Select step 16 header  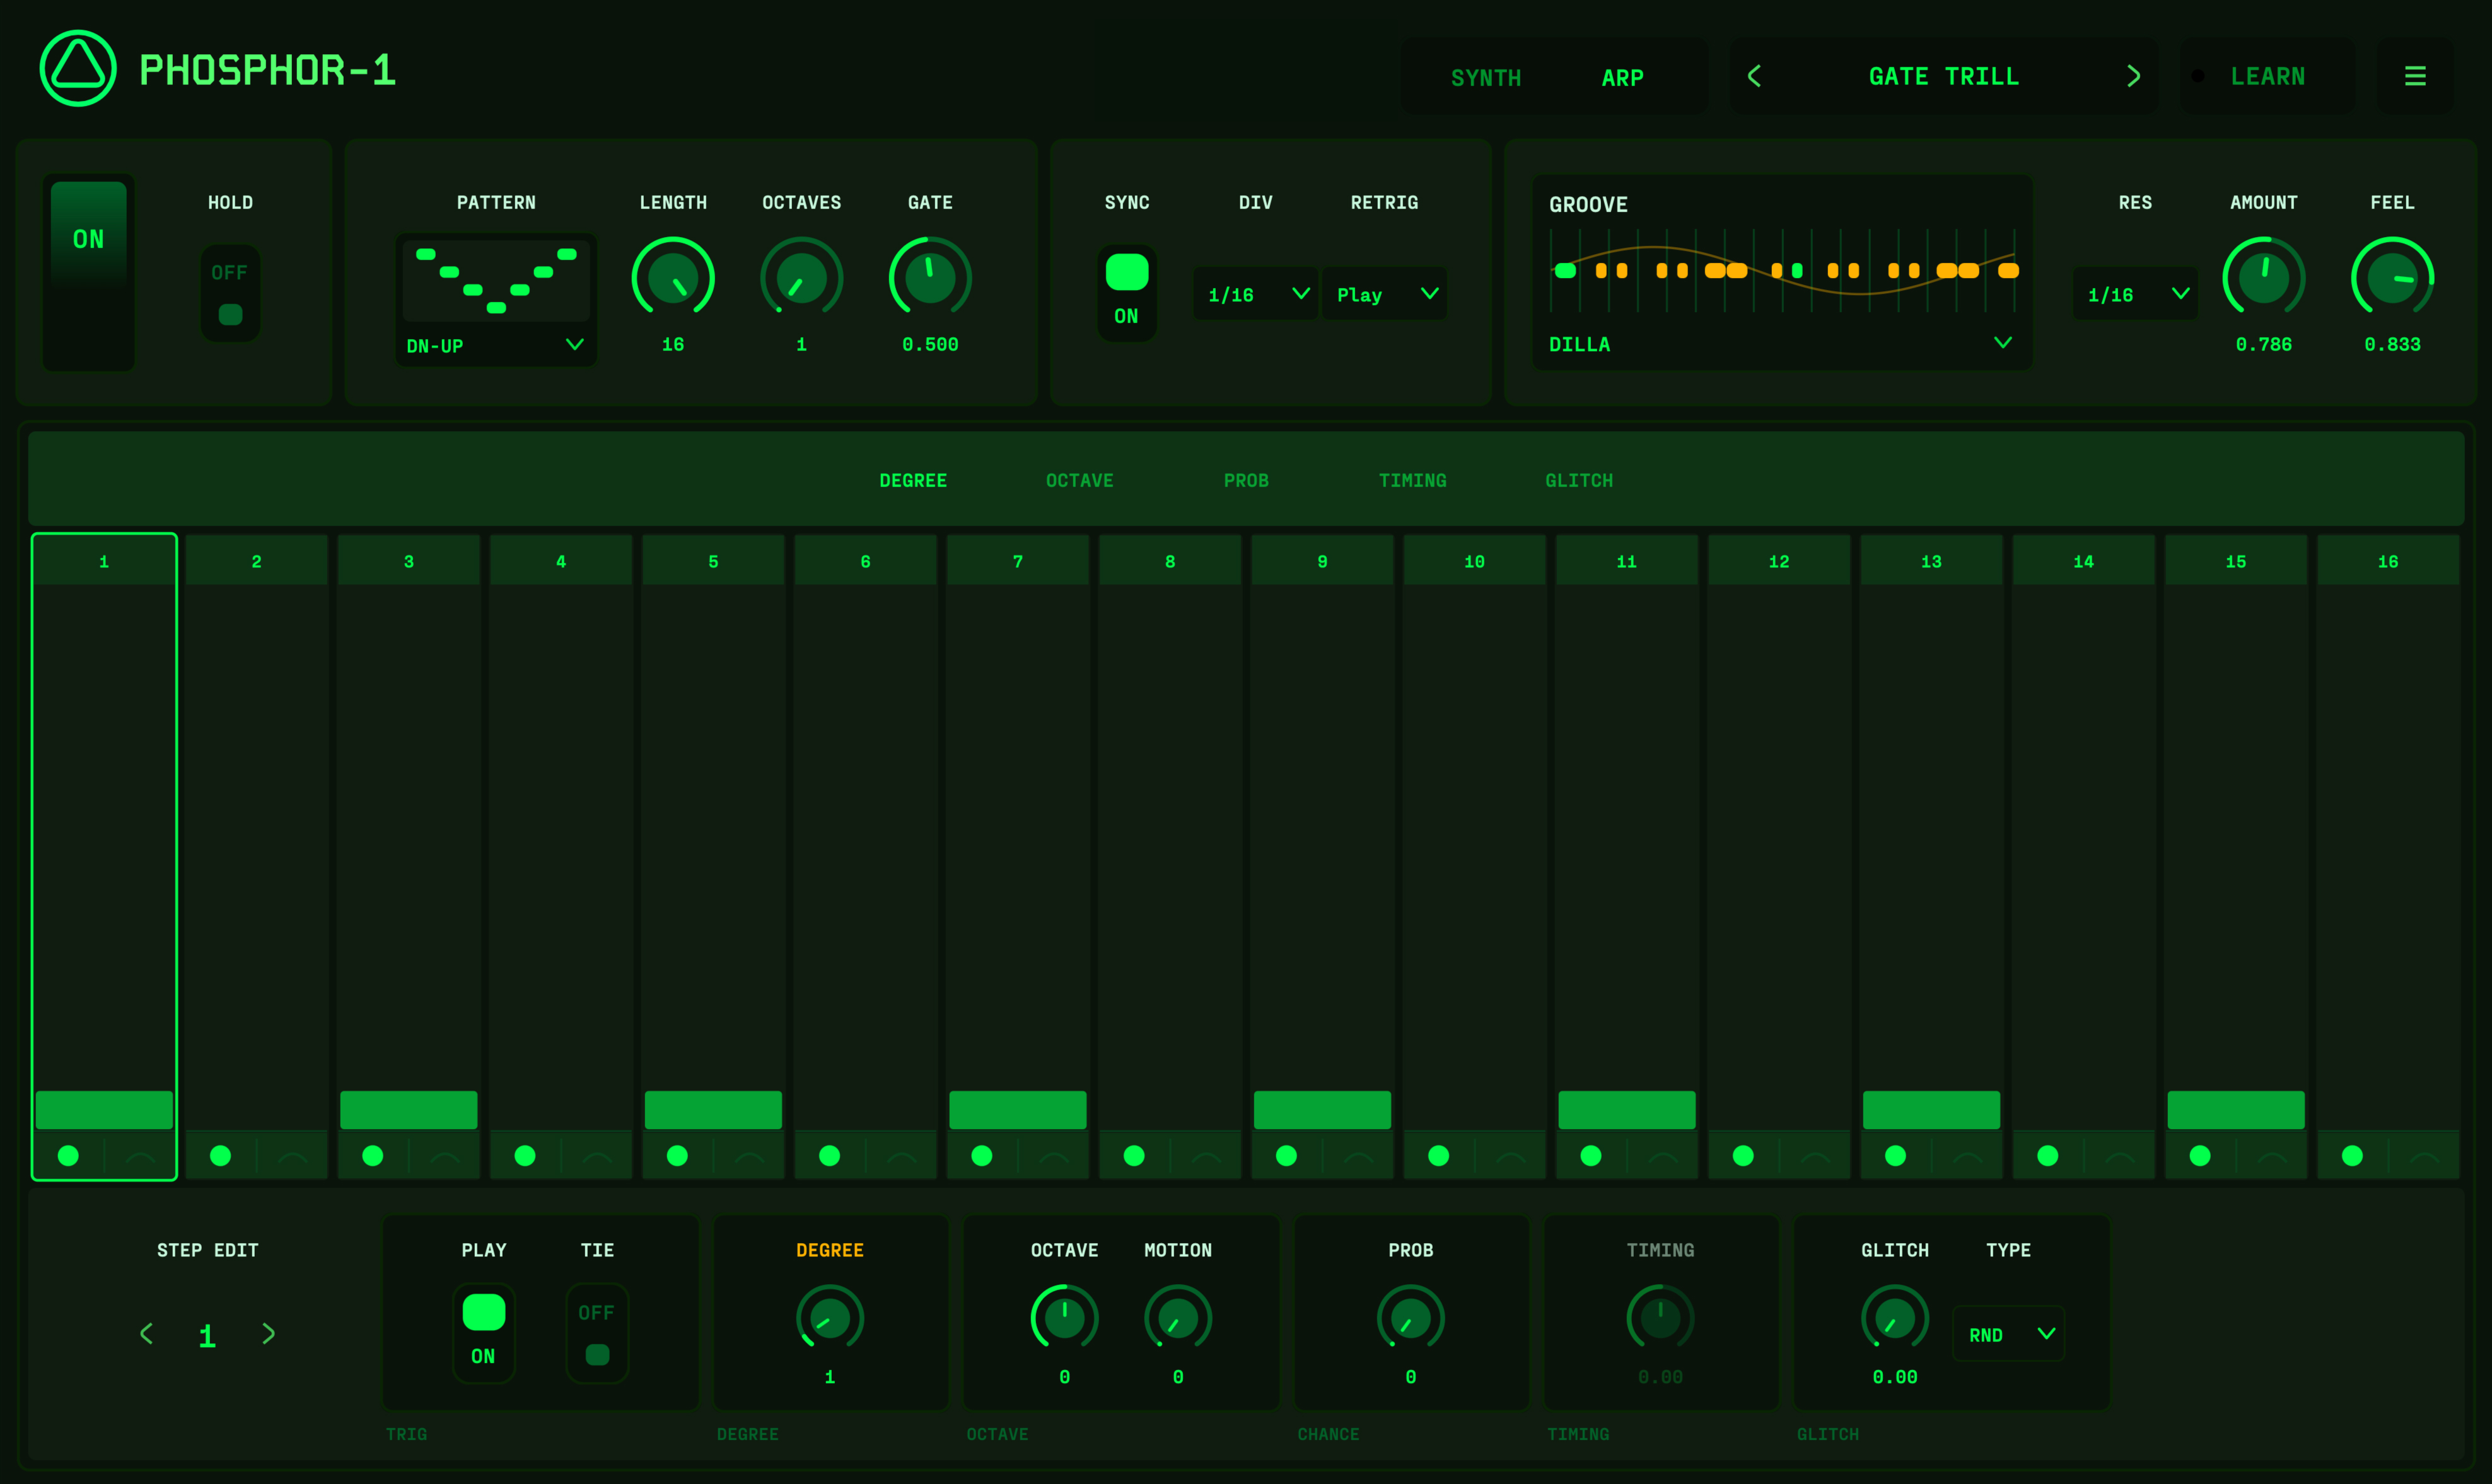pos(2388,561)
